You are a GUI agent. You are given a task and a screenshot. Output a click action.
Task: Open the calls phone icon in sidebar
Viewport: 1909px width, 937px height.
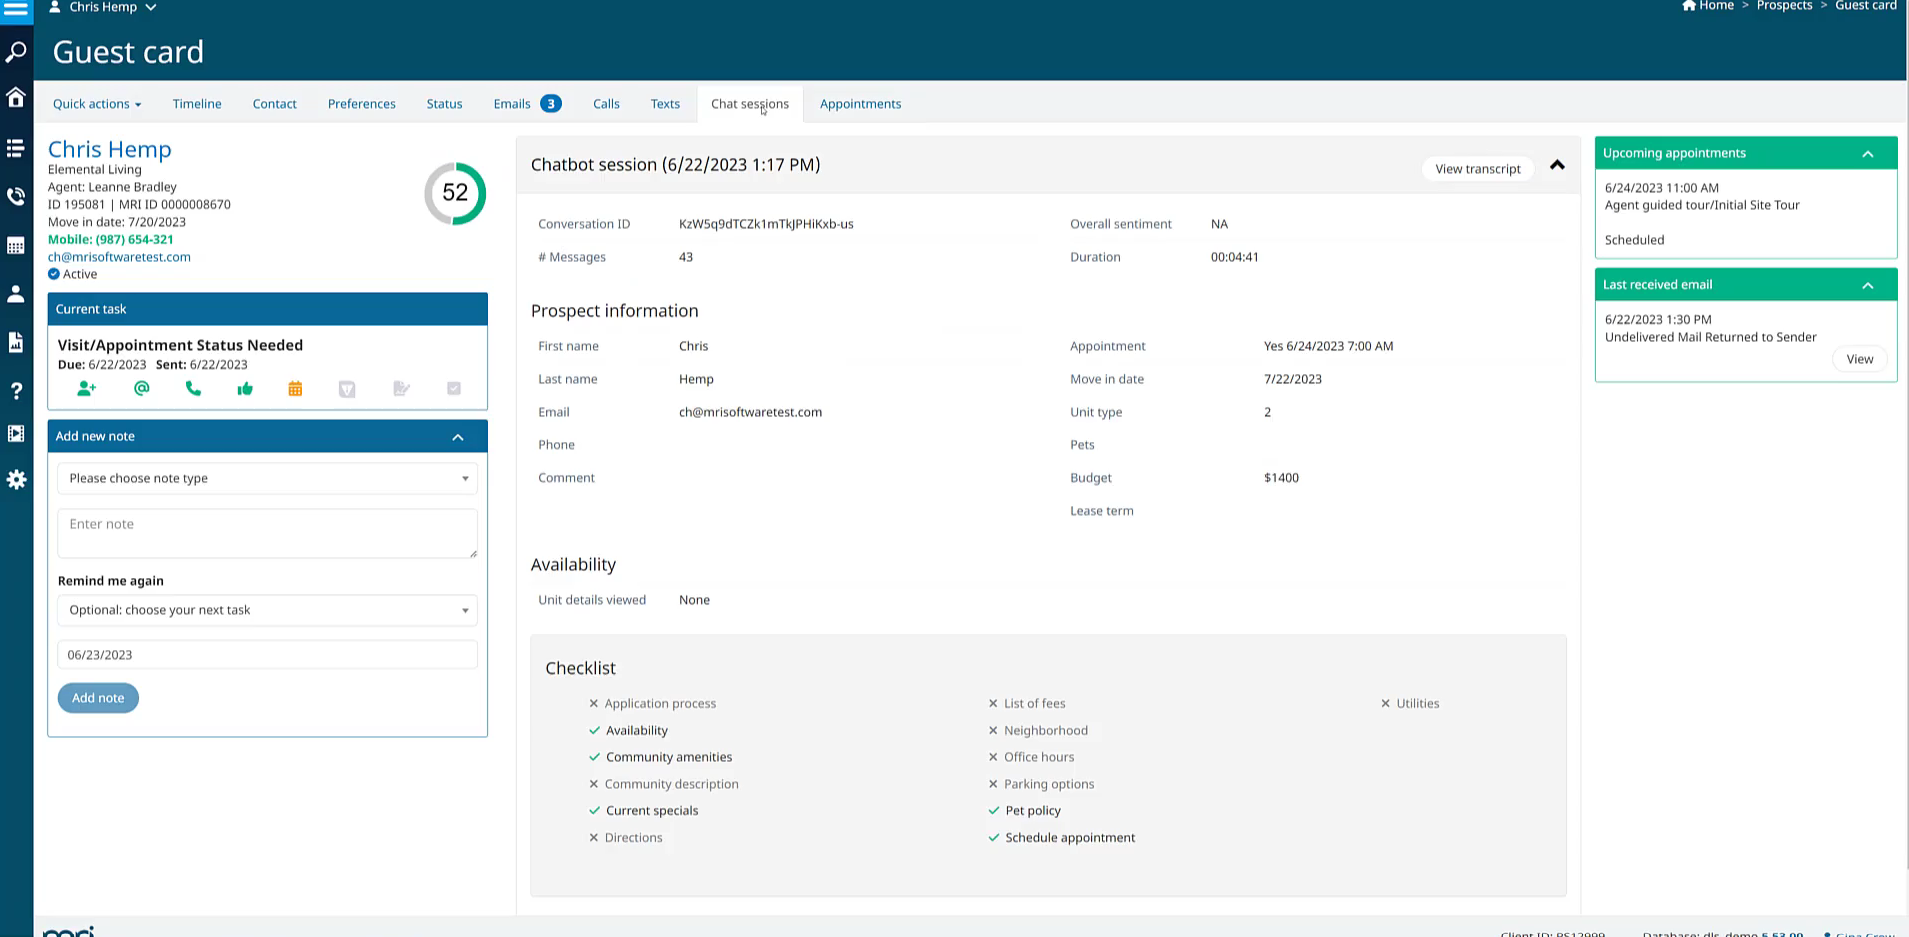pyautogui.click(x=16, y=196)
